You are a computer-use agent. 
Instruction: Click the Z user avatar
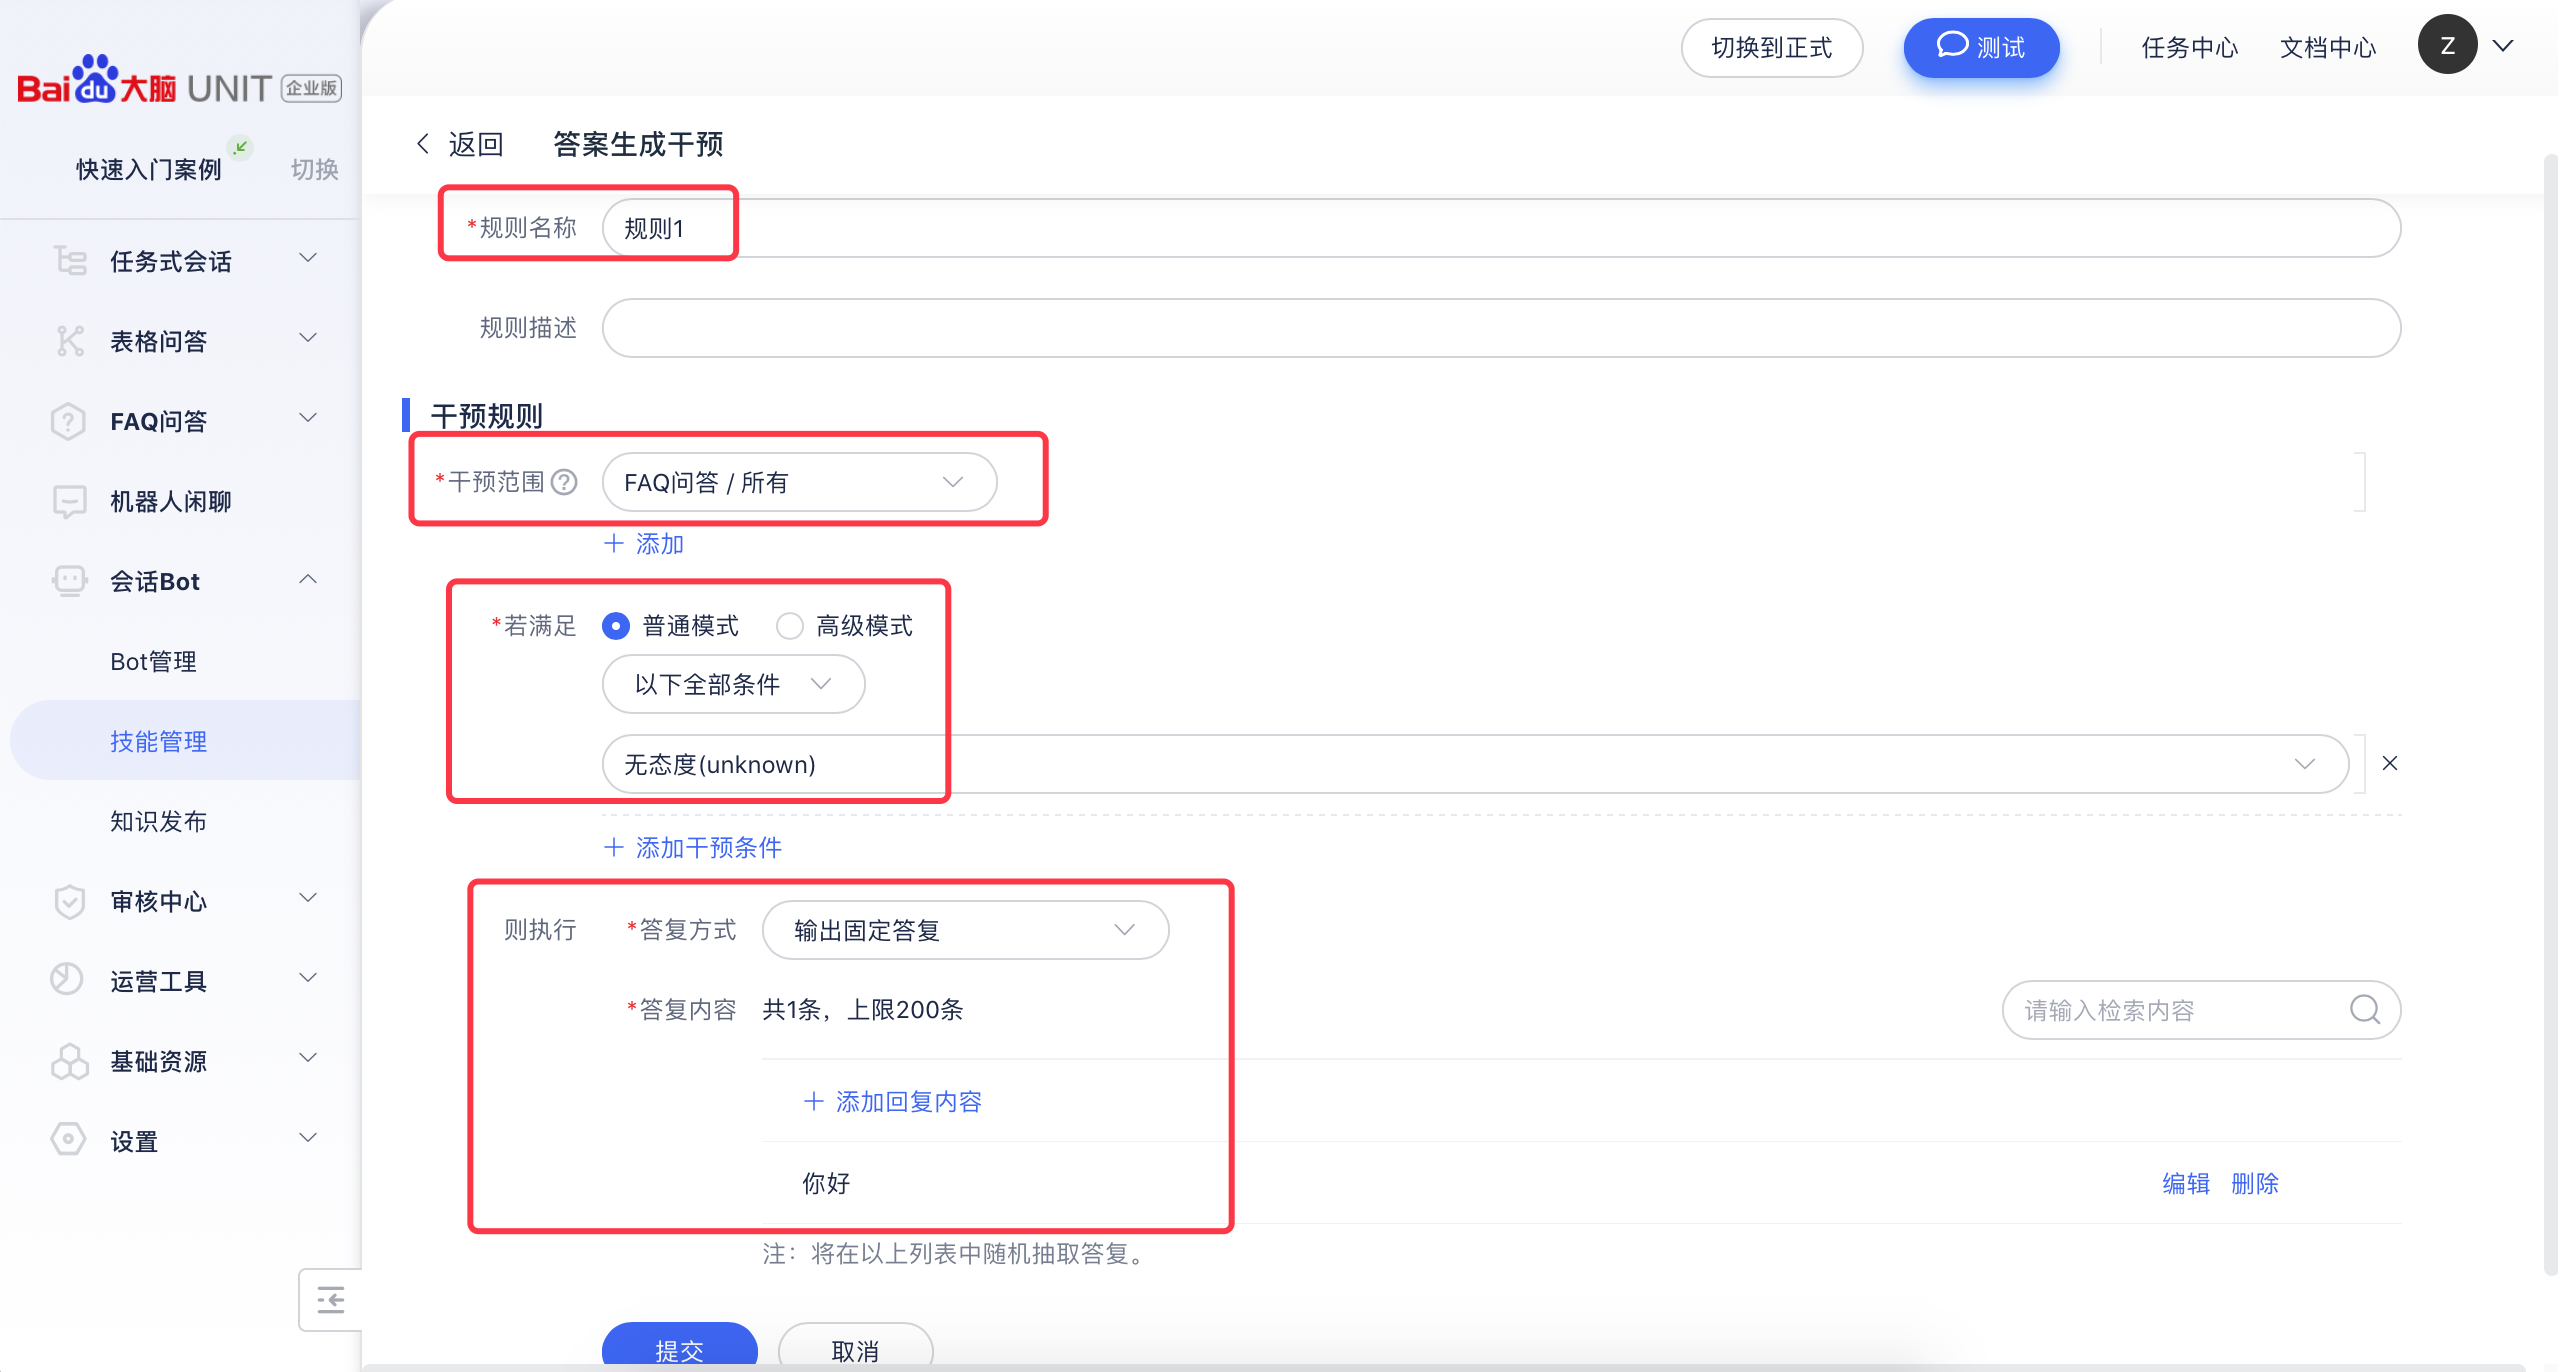tap(2446, 45)
